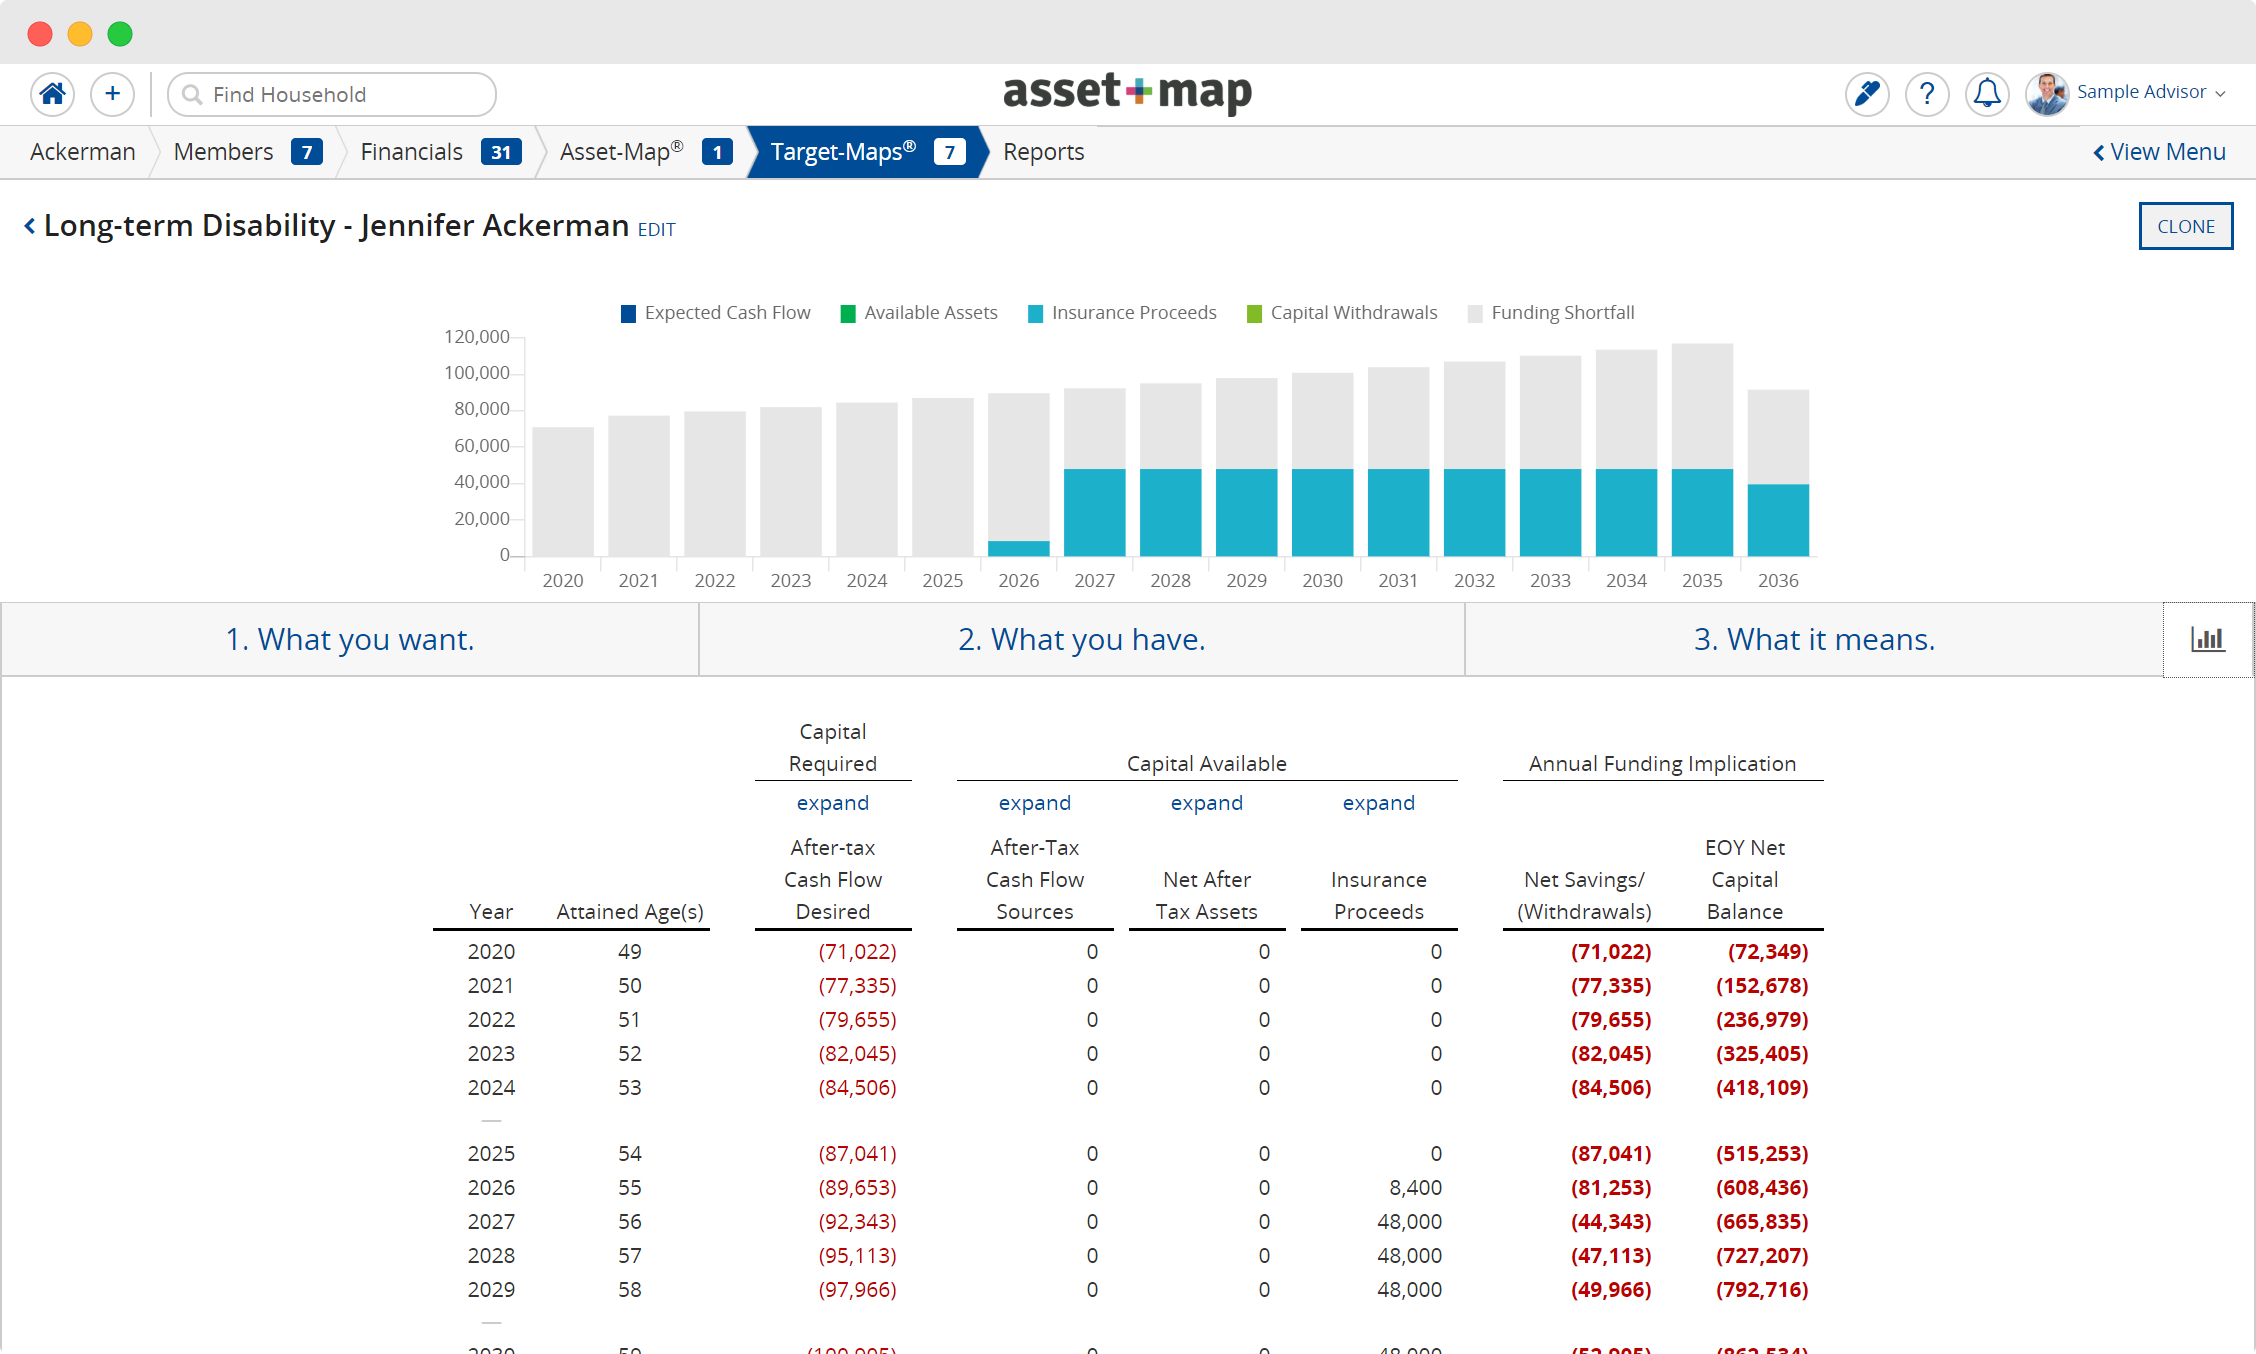This screenshot has height=1354, width=2256.
Task: Click the Available Assets green legend swatch
Action: click(x=848, y=314)
